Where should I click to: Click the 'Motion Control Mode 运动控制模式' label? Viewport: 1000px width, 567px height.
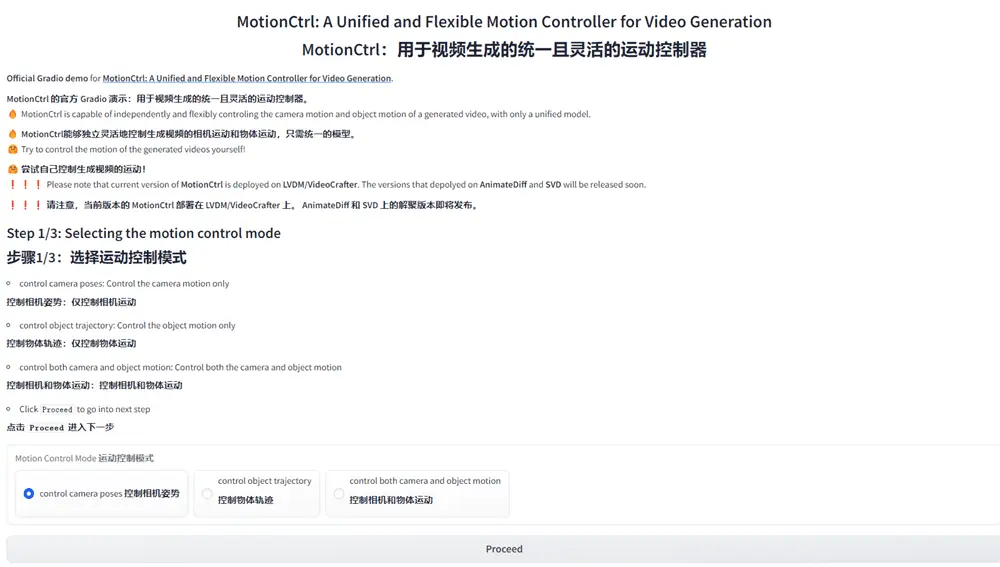click(x=85, y=458)
